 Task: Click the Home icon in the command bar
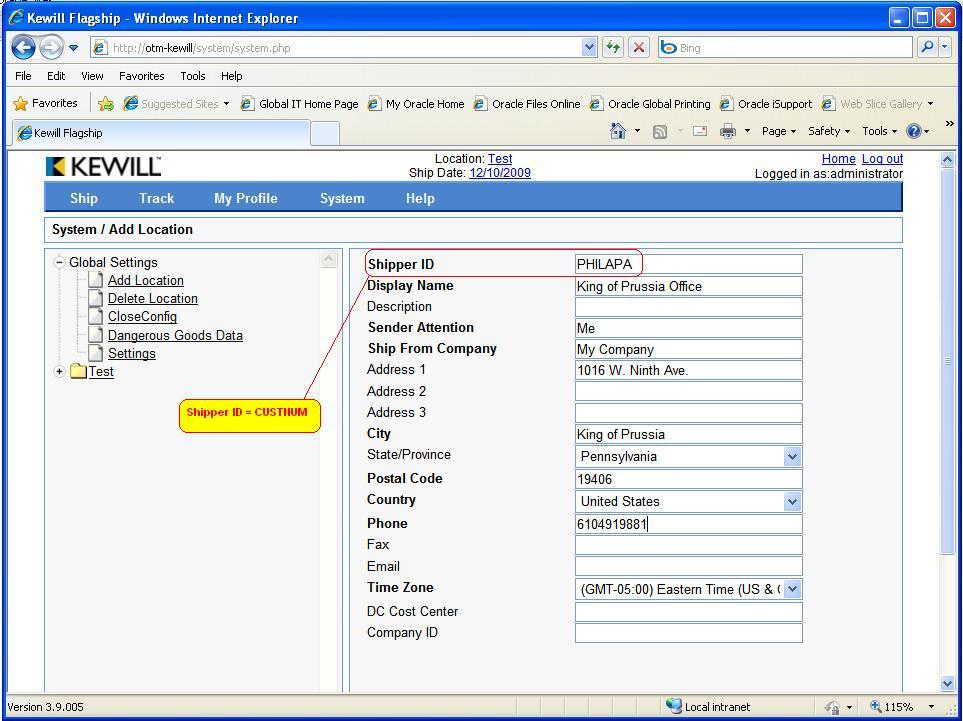617,131
